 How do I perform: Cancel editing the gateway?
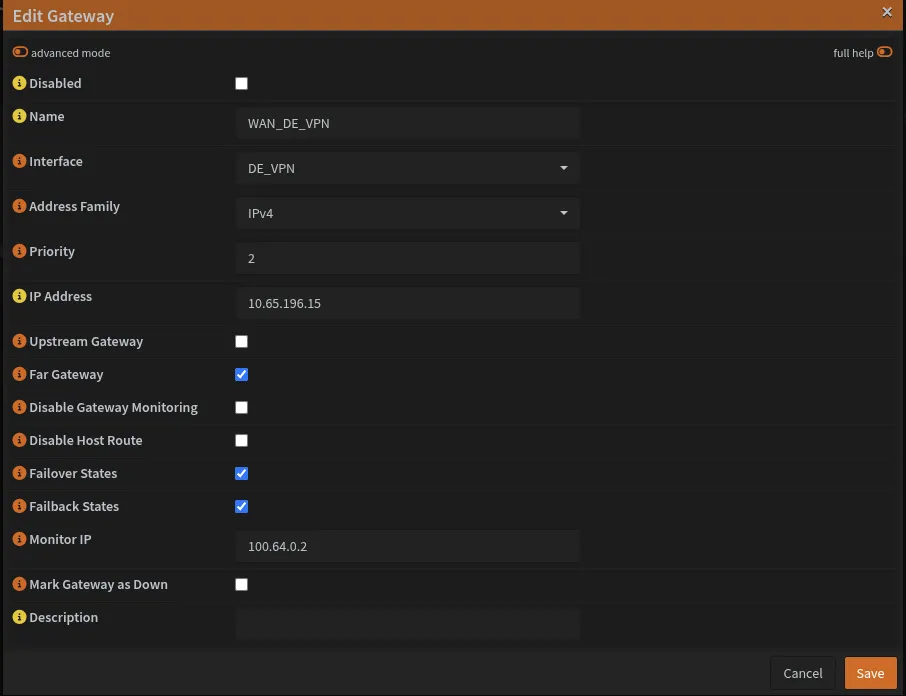click(802, 673)
